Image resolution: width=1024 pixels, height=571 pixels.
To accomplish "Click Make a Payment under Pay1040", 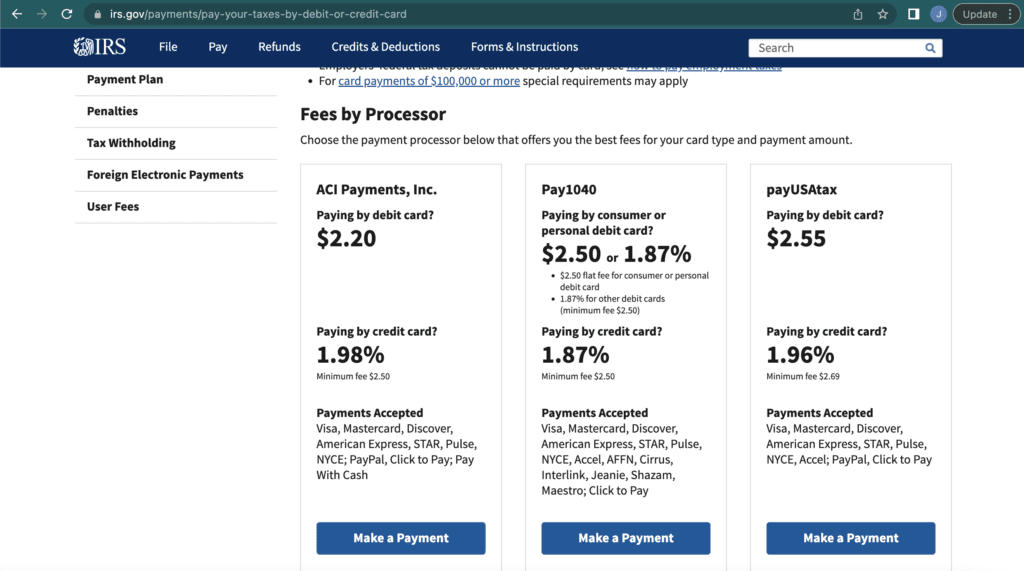I will pos(626,538).
